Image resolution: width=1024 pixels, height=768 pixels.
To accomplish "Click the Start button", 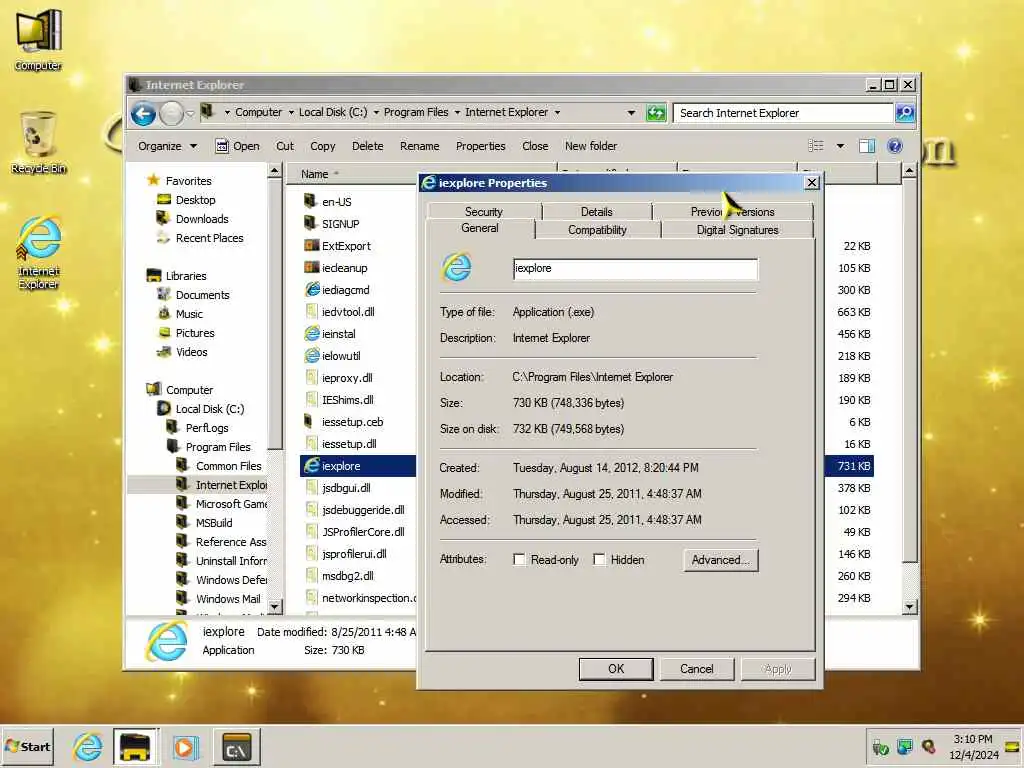I will tap(27, 746).
